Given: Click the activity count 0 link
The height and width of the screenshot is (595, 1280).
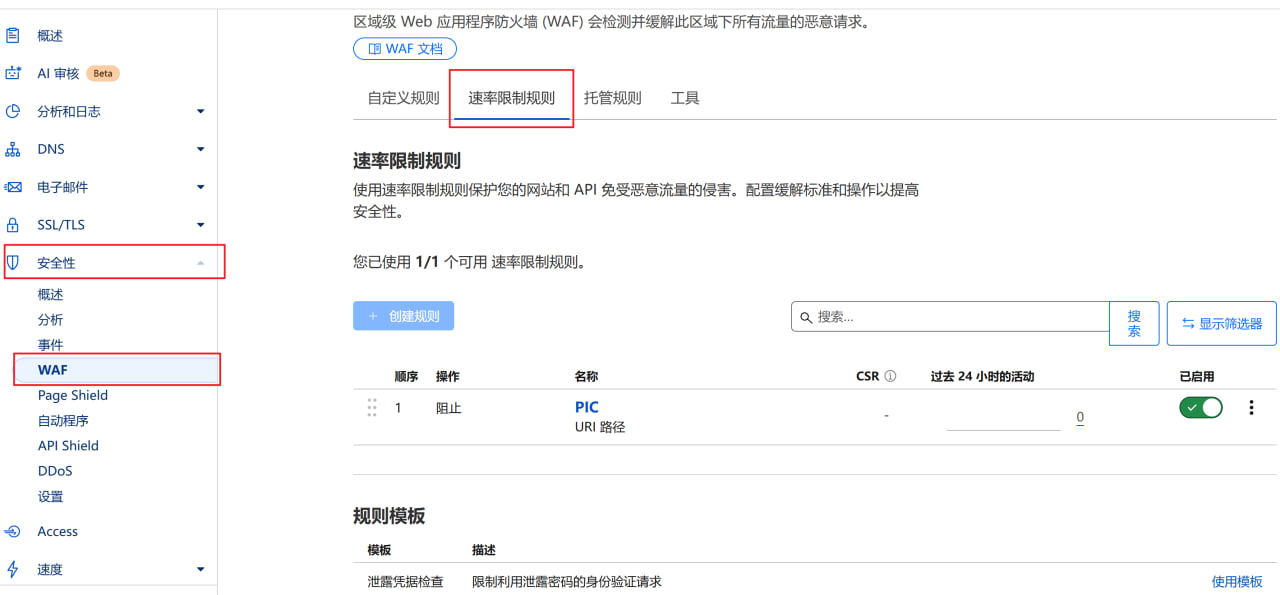Looking at the screenshot, I should point(1080,418).
